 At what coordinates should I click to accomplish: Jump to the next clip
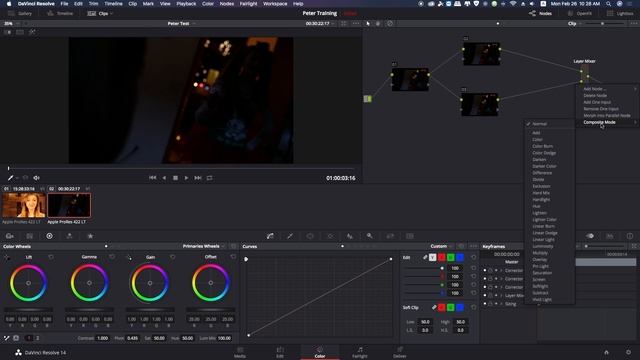click(x=198, y=178)
